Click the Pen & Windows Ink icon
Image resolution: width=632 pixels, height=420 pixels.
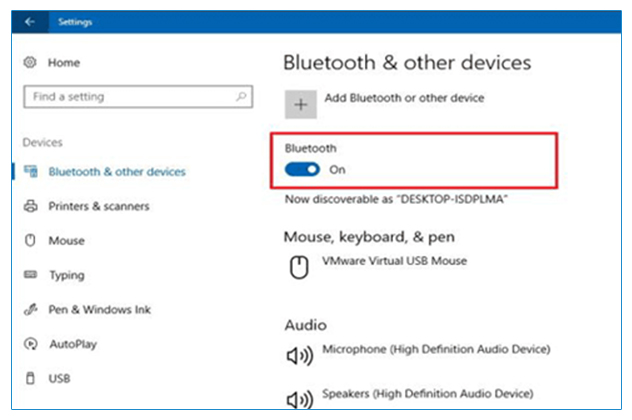[x=31, y=309]
